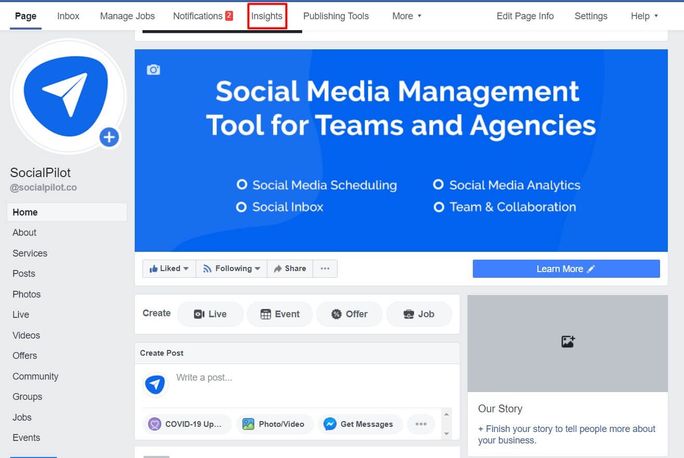684x458 pixels.
Task: Open Groups in left sidebar
Action: point(27,396)
